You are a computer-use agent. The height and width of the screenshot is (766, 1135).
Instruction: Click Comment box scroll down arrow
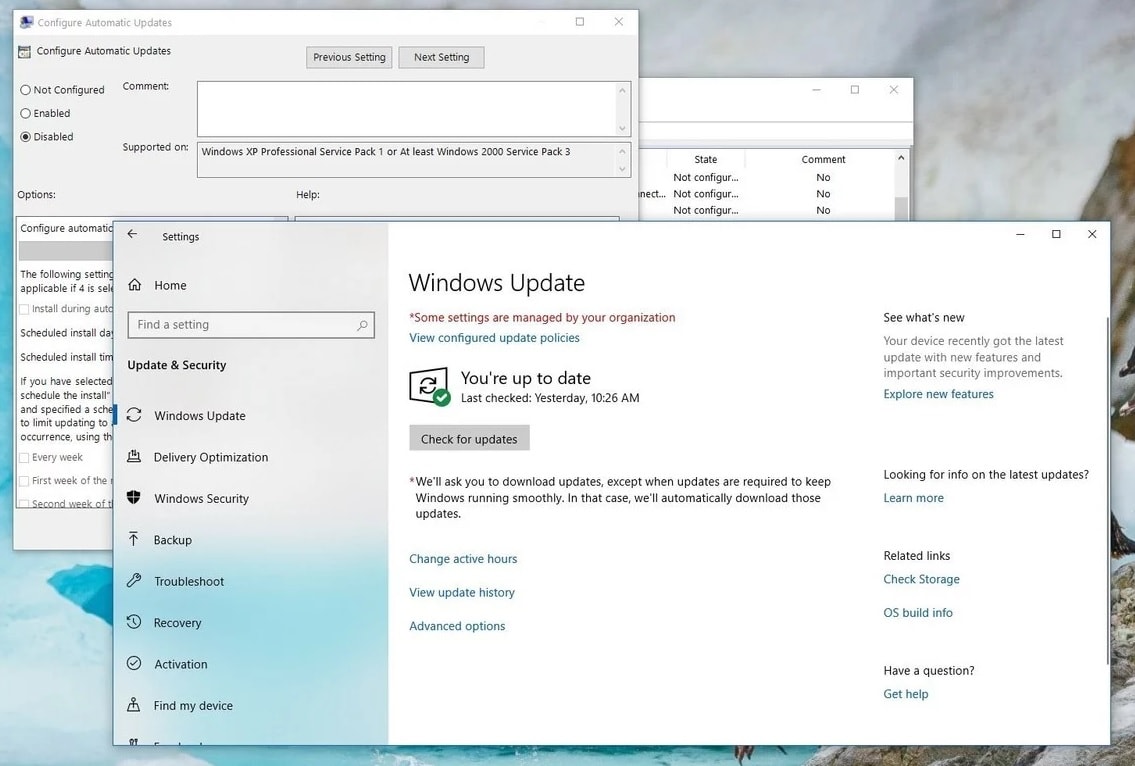[623, 128]
